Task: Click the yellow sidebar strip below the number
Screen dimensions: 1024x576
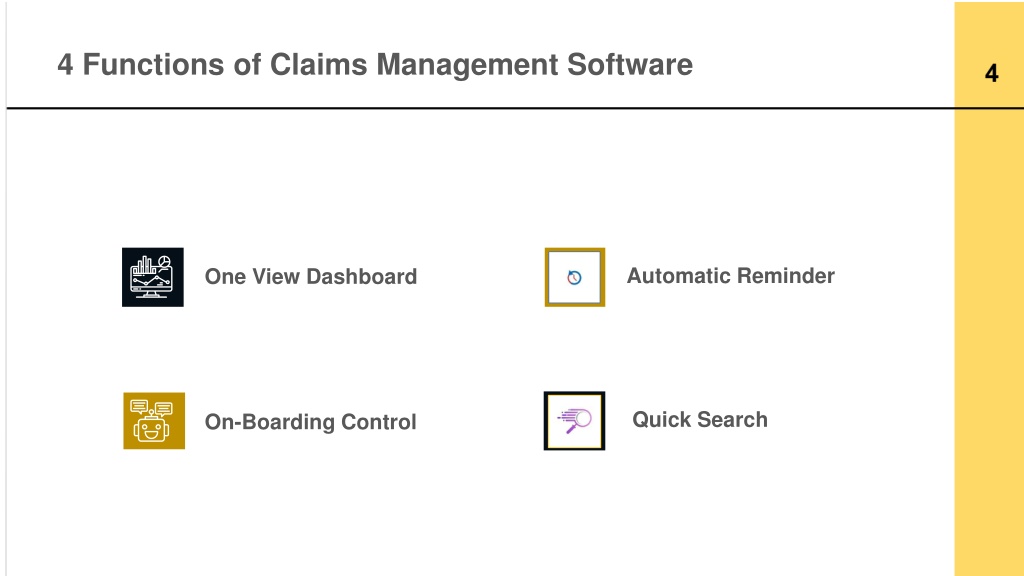Action: (x=989, y=342)
